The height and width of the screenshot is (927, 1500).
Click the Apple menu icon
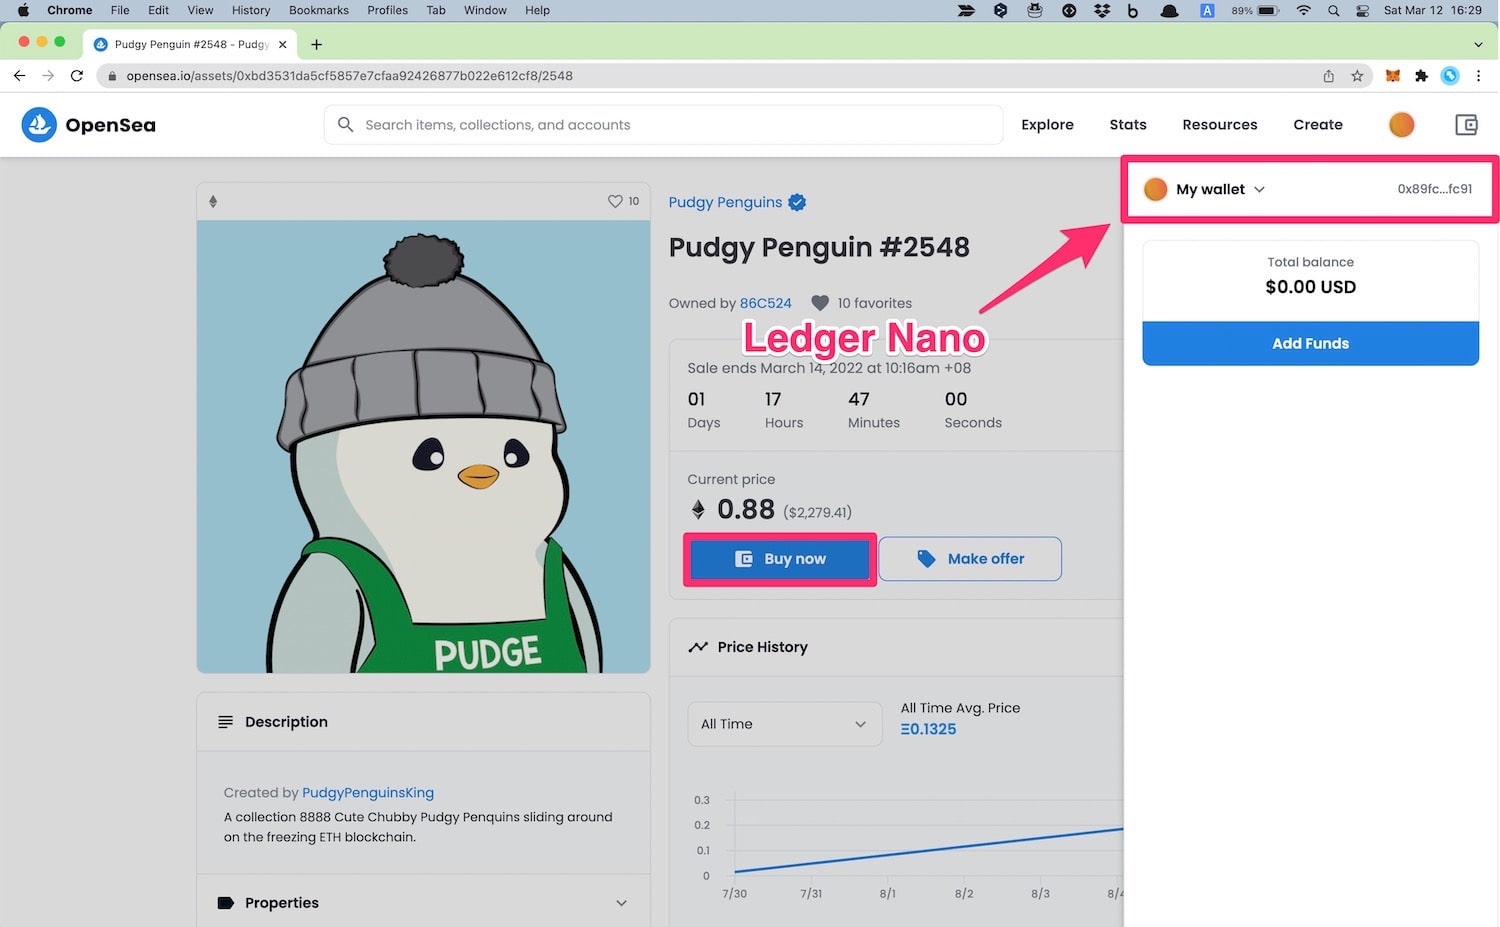click(x=23, y=10)
